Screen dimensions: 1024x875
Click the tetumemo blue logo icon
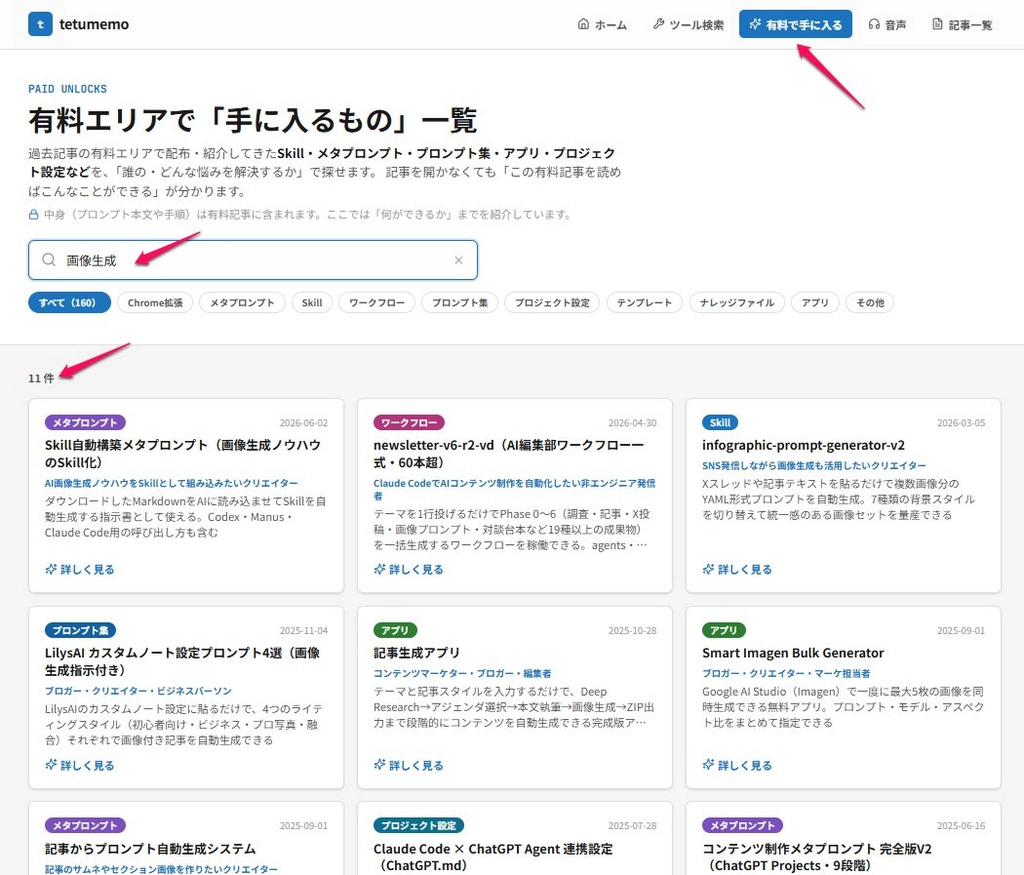coord(40,24)
